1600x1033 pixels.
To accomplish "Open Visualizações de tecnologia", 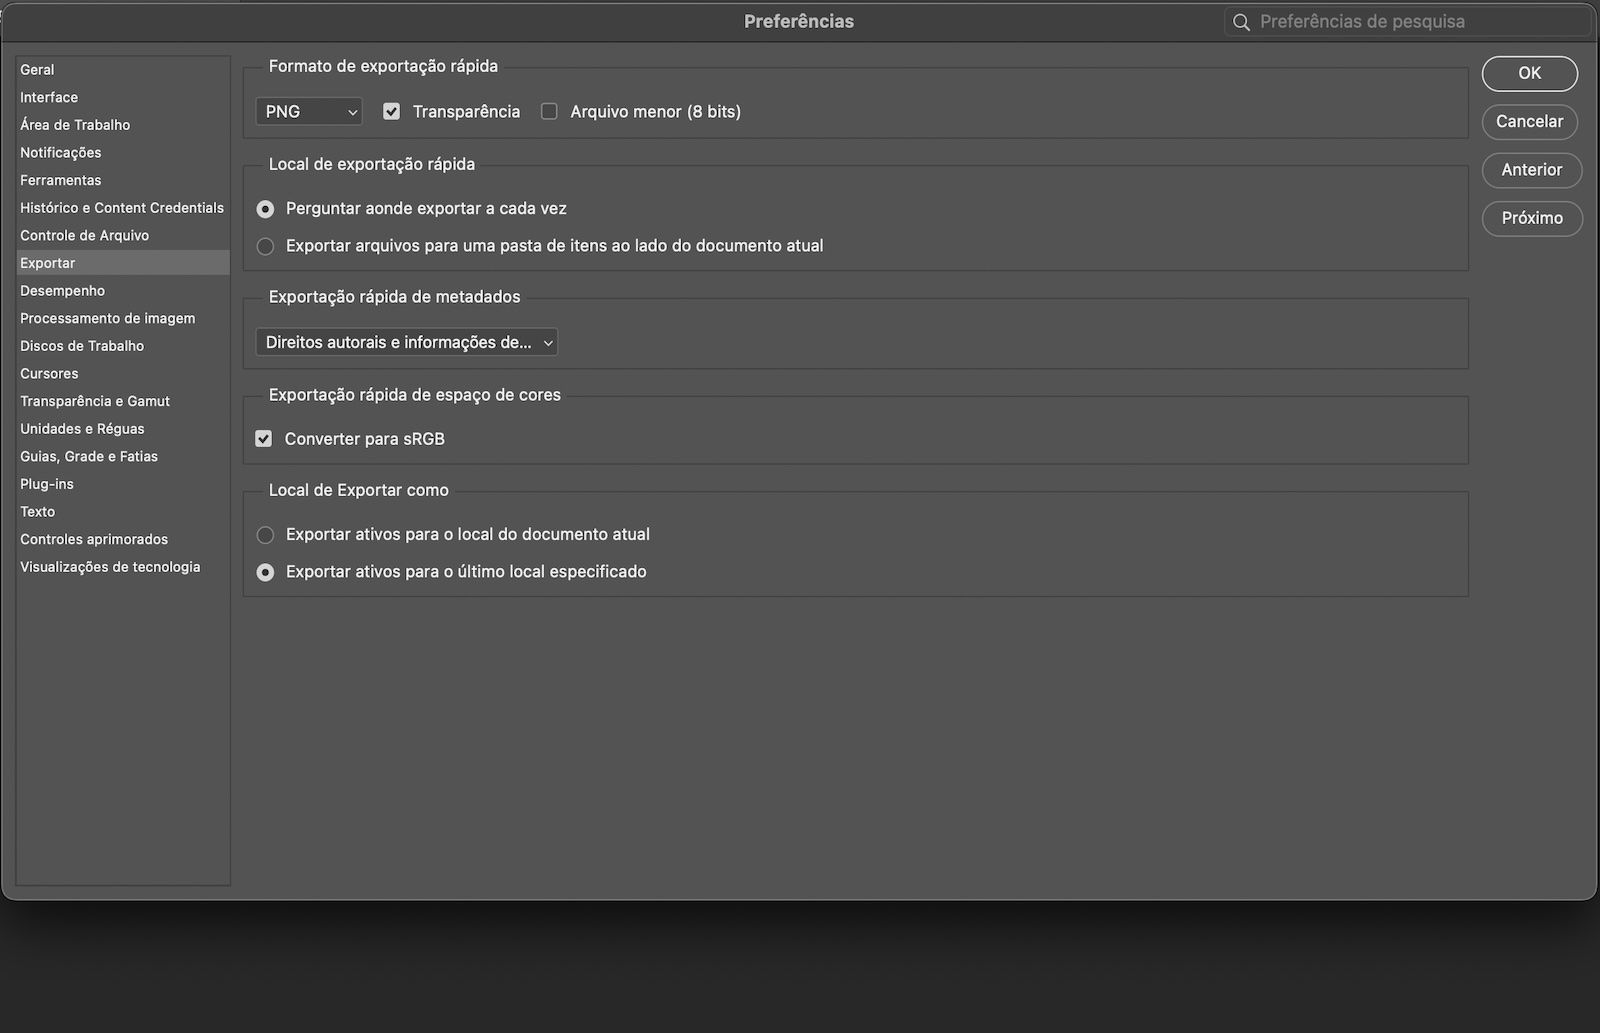I will click(x=123, y=567).
